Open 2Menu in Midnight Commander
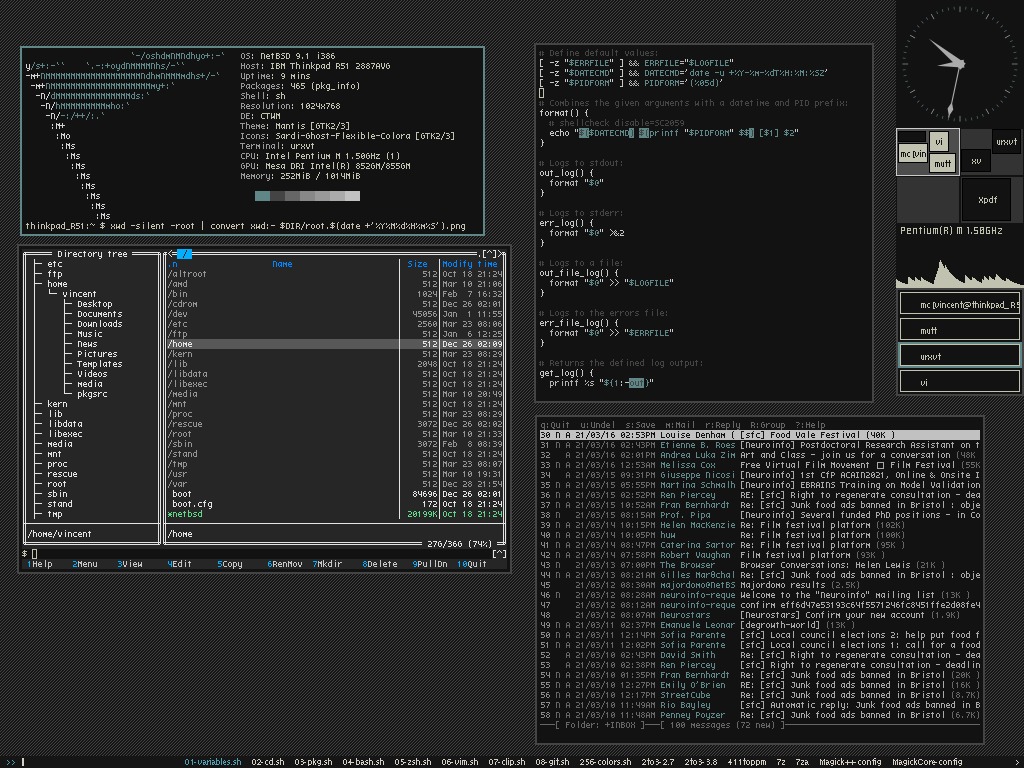Viewport: 1024px width, 768px height. point(84,564)
